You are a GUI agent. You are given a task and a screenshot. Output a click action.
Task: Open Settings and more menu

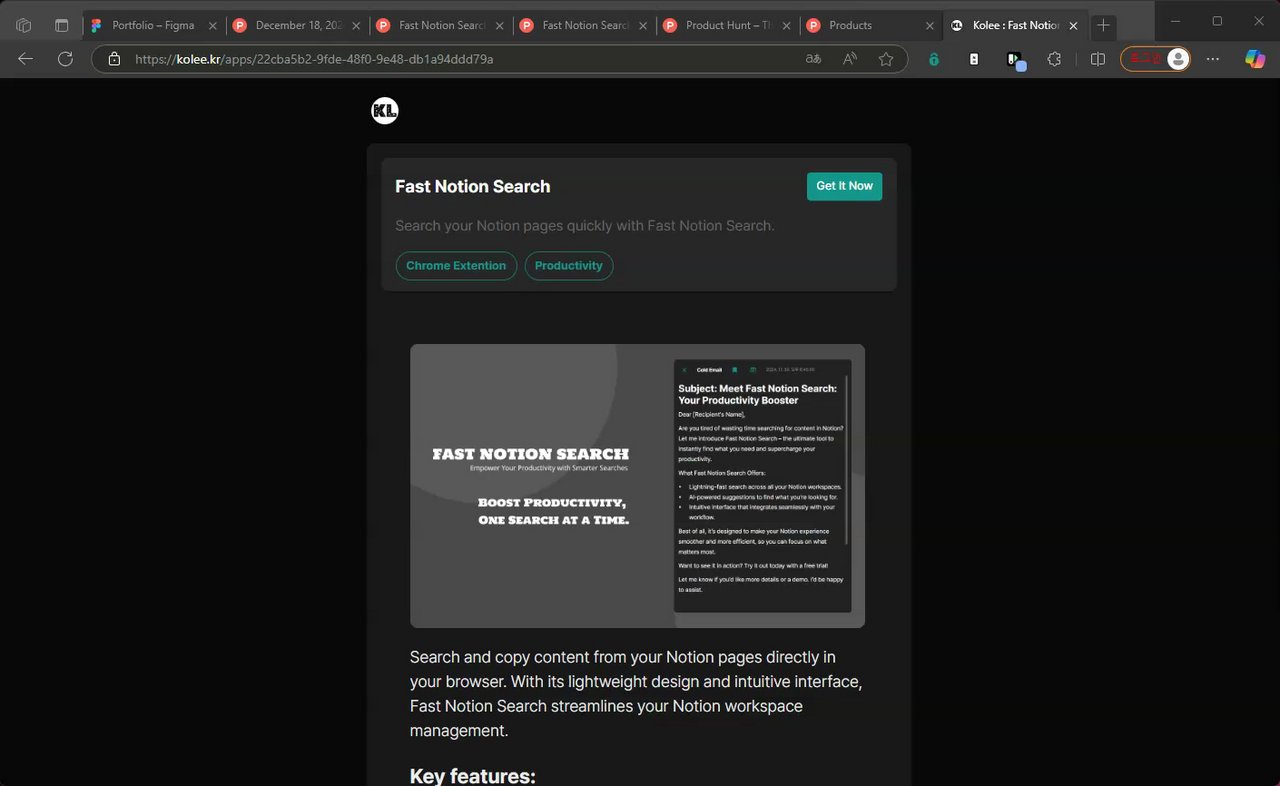pos(1213,59)
